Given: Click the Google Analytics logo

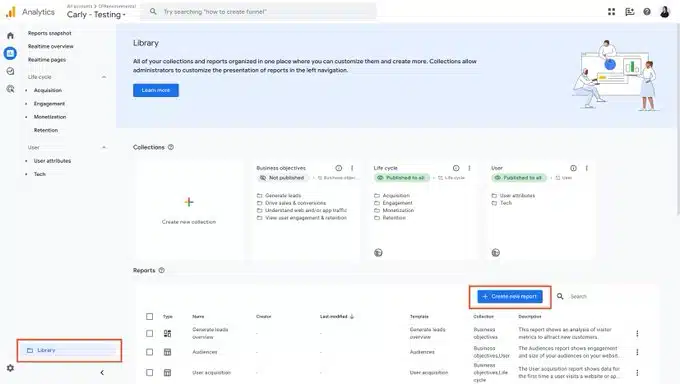Looking at the screenshot, I should click(x=10, y=12).
